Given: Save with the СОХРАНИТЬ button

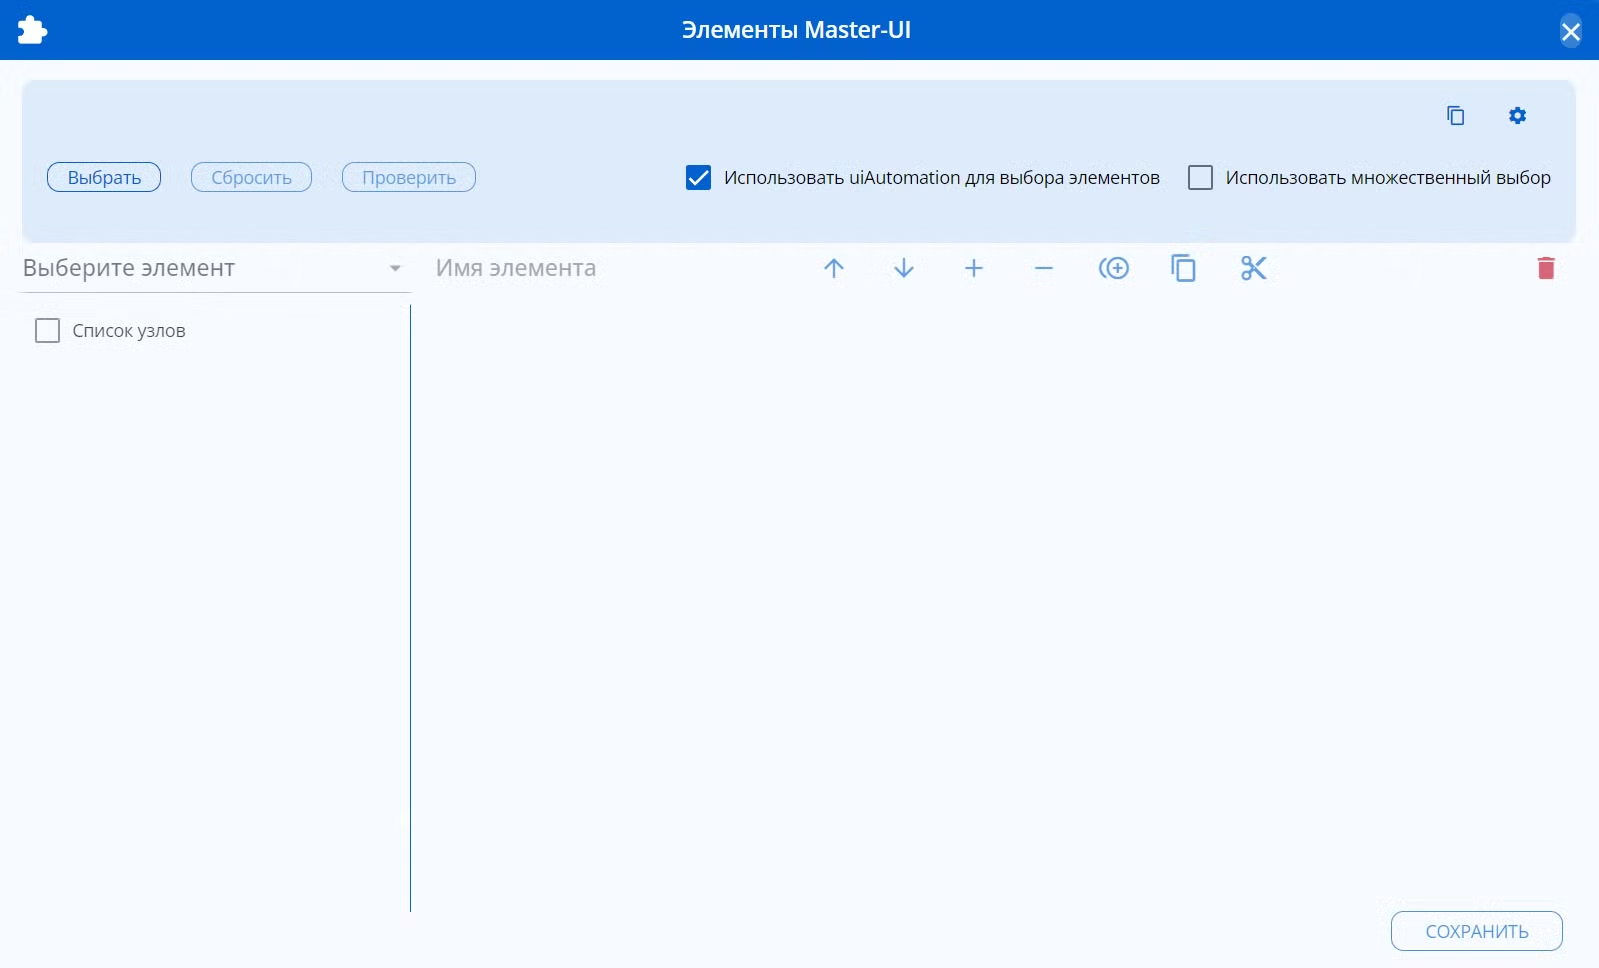Looking at the screenshot, I should pyautogui.click(x=1477, y=931).
